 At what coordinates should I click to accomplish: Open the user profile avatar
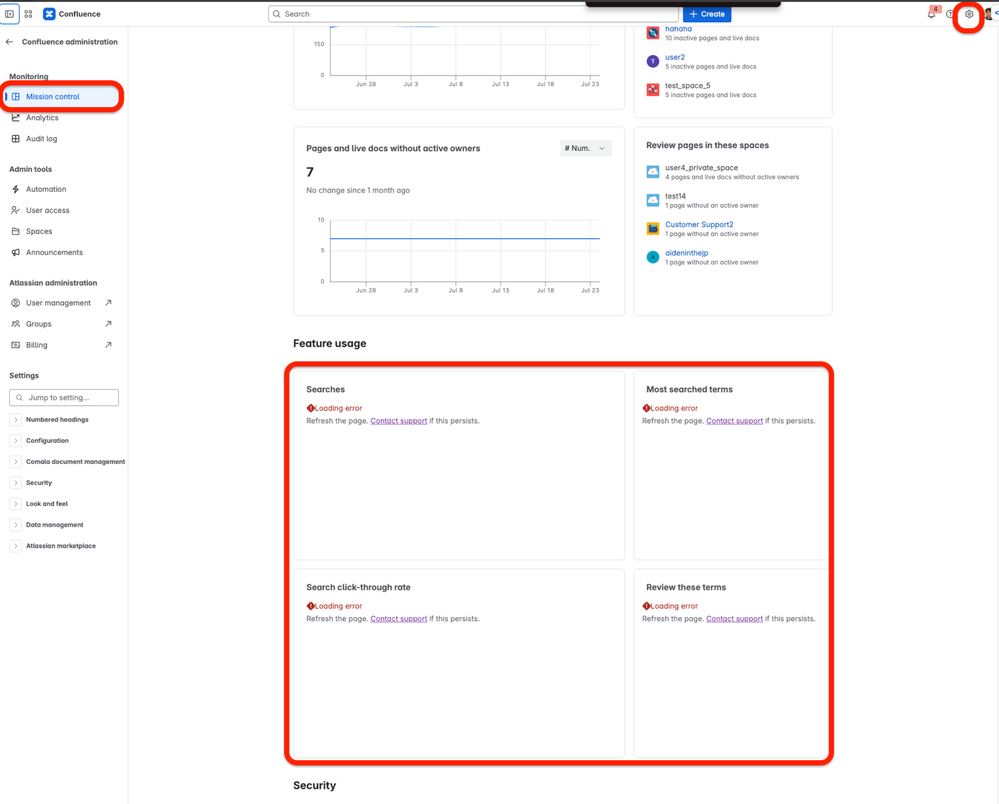click(988, 13)
